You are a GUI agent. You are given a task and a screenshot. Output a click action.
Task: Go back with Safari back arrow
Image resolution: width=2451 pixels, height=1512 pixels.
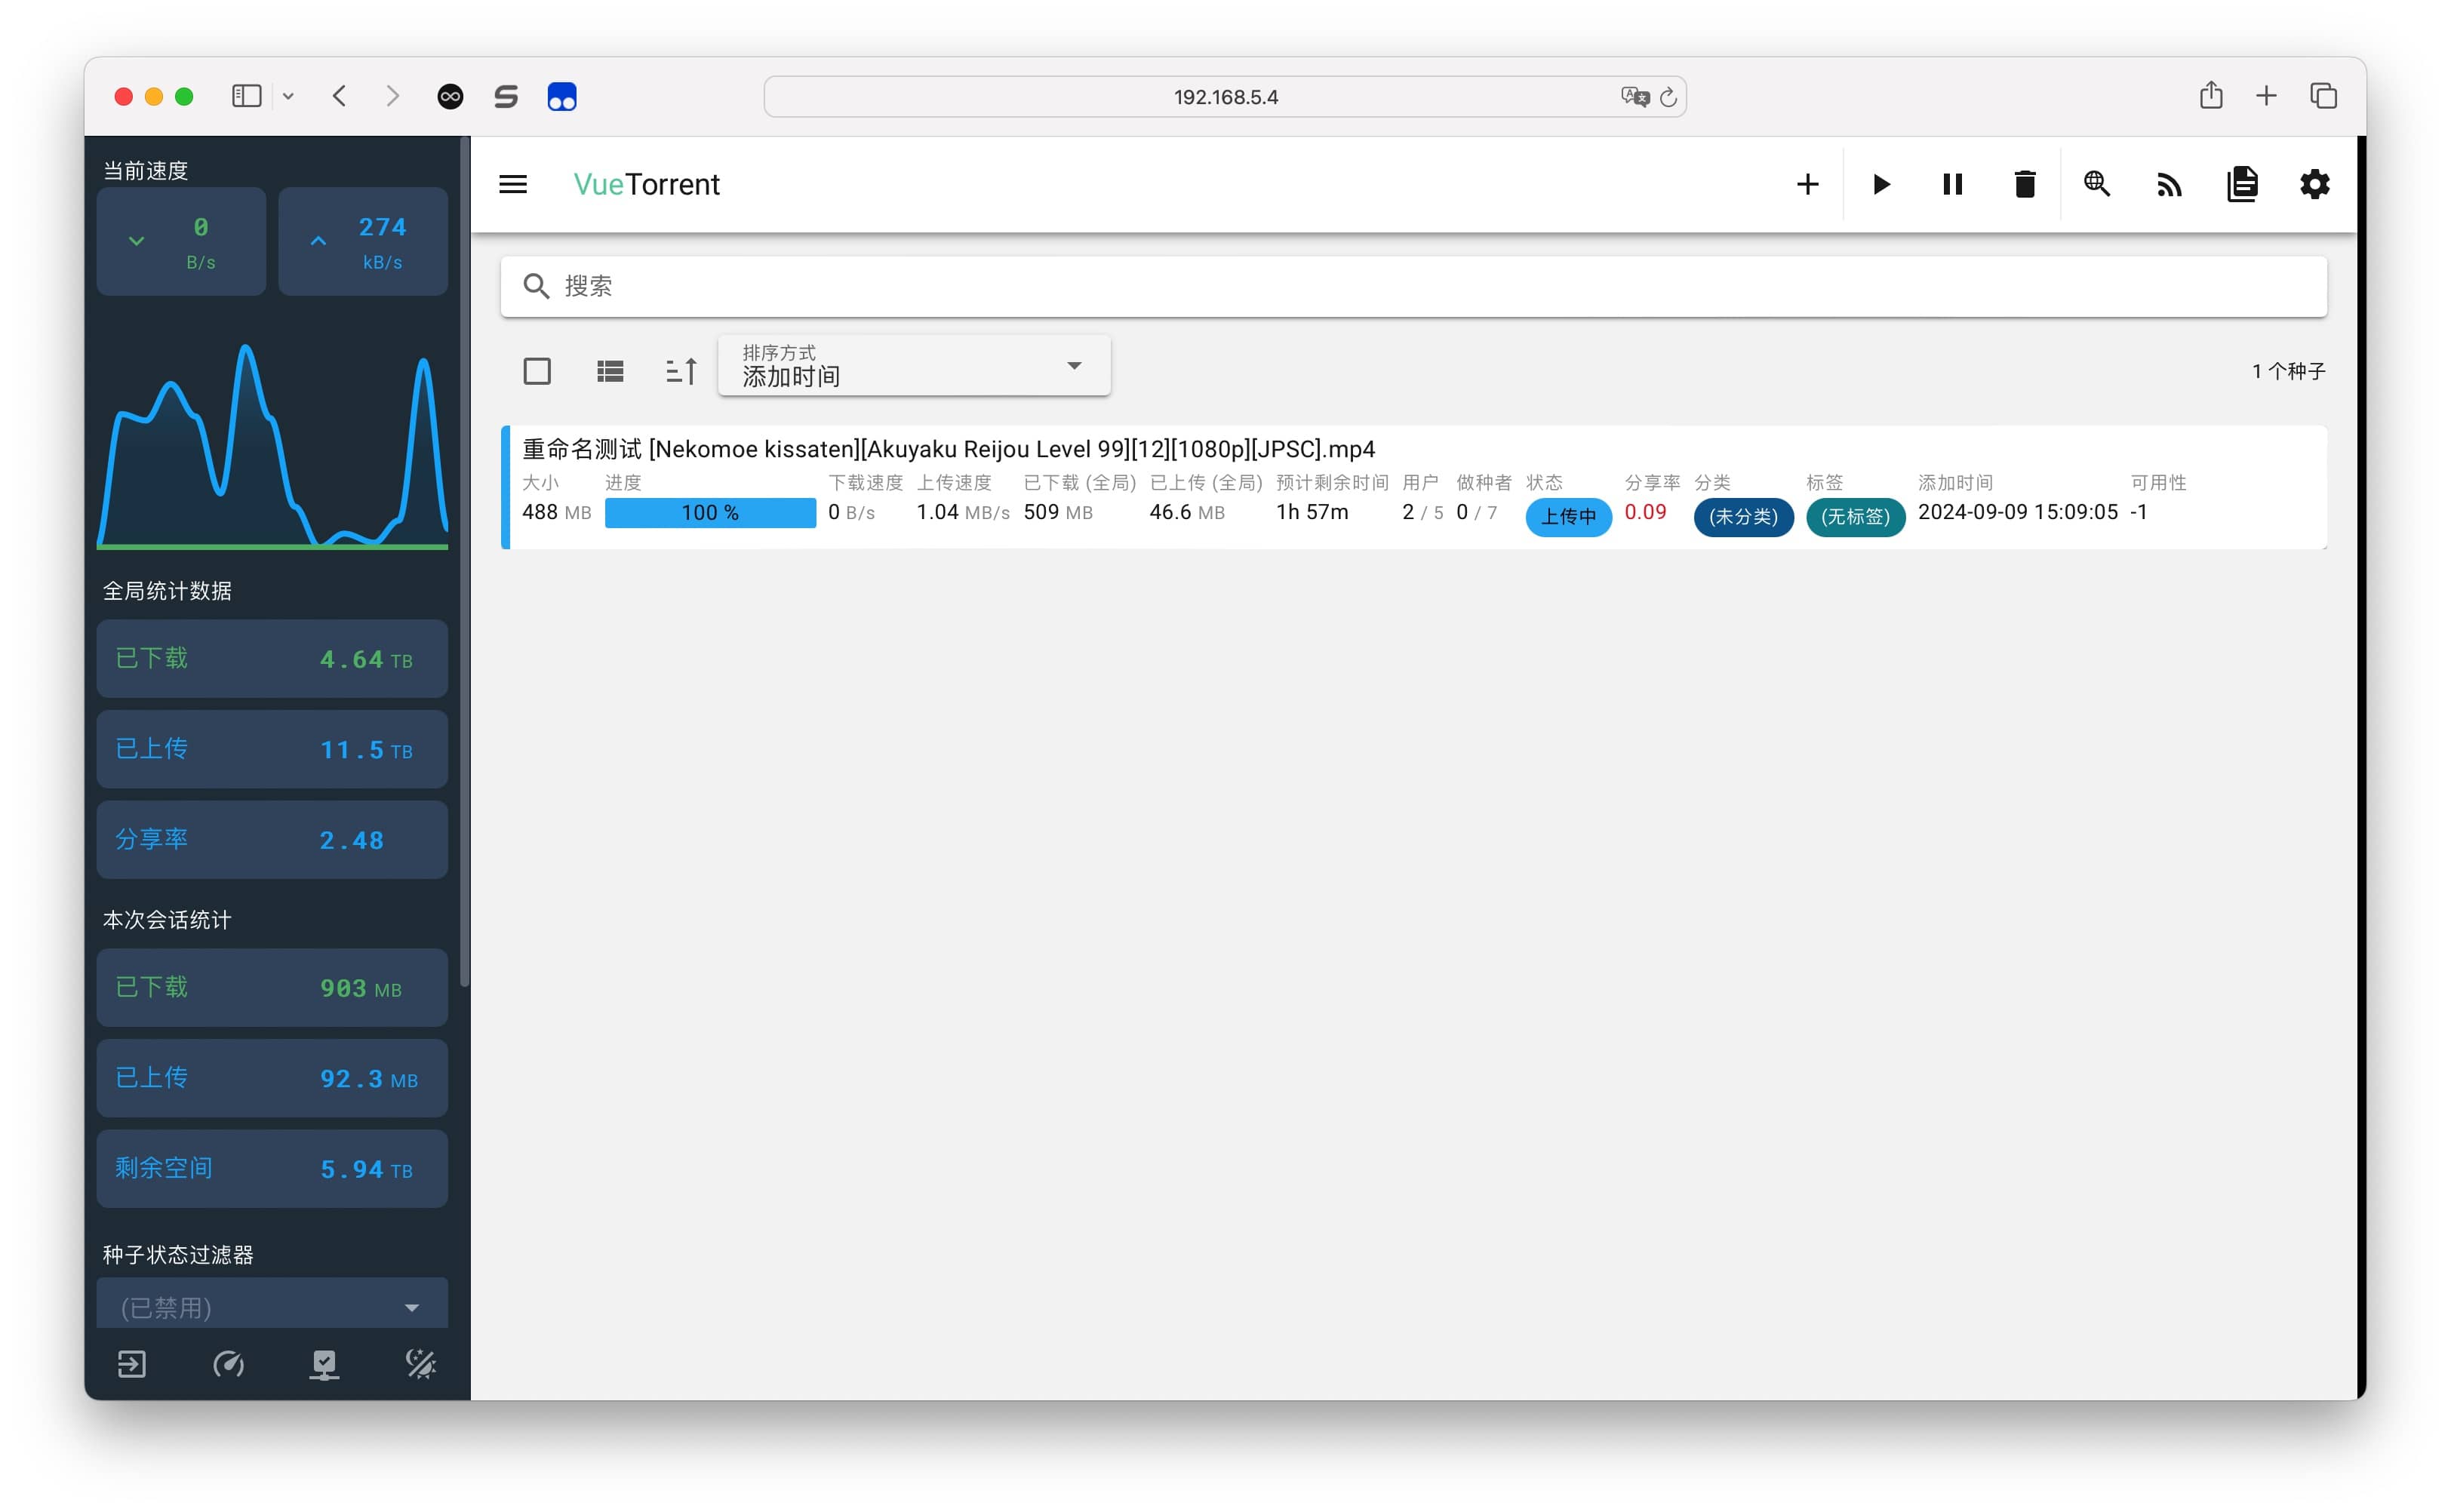pos(340,96)
